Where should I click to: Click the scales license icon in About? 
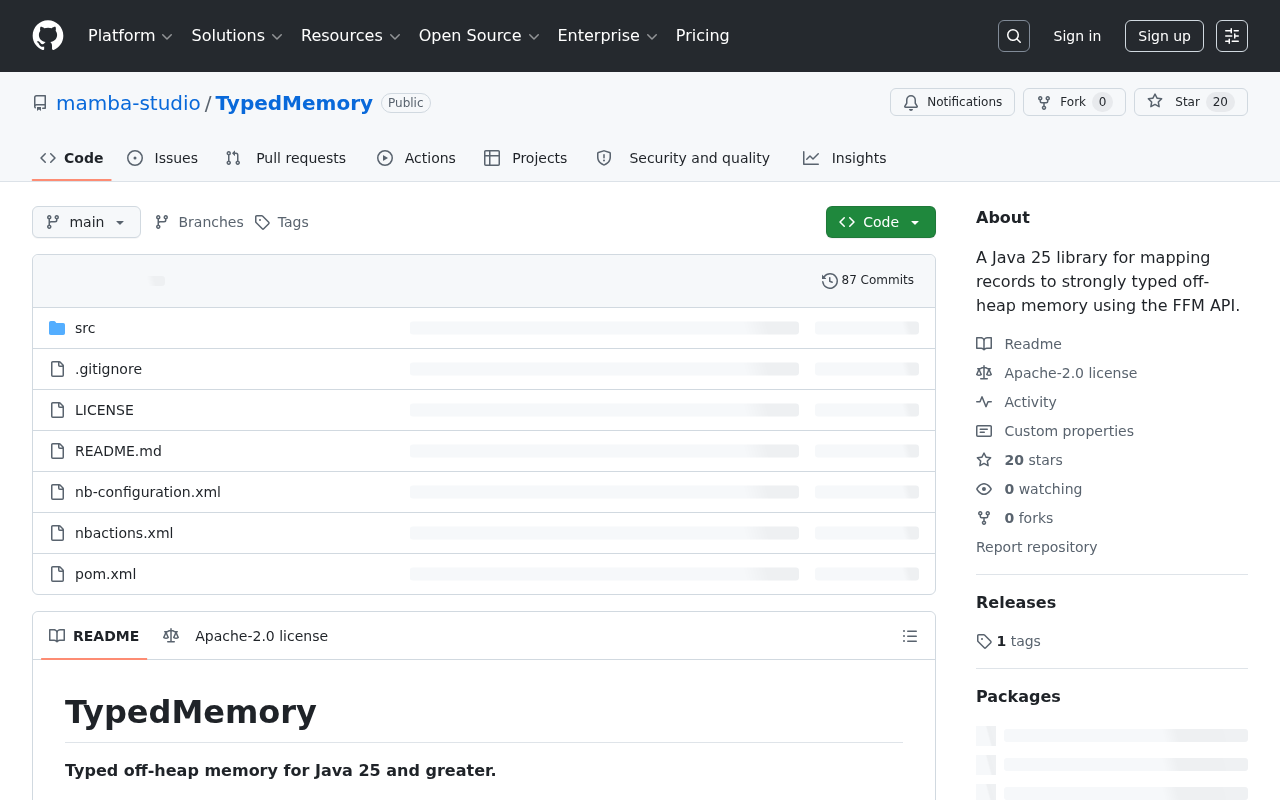(x=984, y=373)
